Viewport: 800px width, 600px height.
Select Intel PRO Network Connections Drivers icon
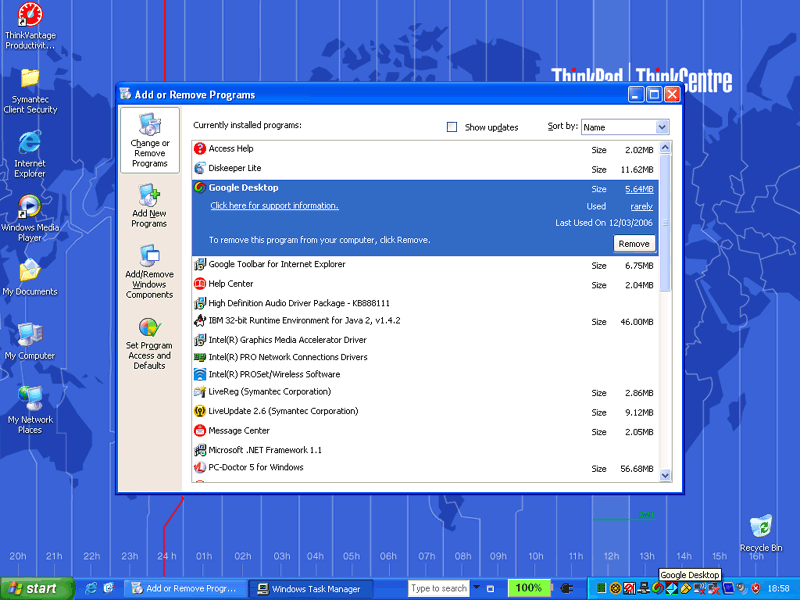(x=200, y=357)
